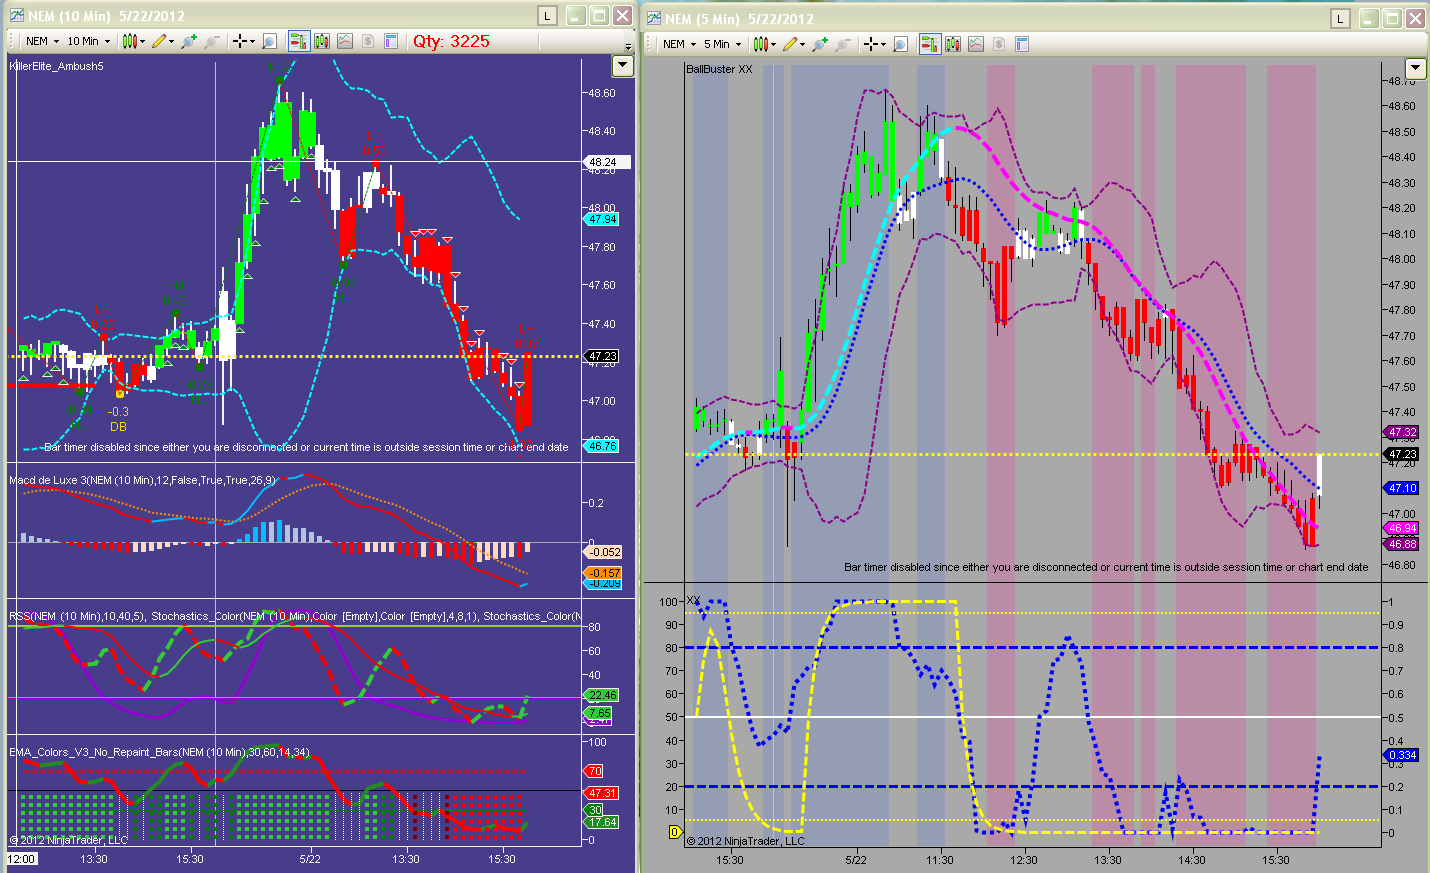Open the 5 Min interval selector
The width and height of the screenshot is (1430, 873).
[723, 44]
